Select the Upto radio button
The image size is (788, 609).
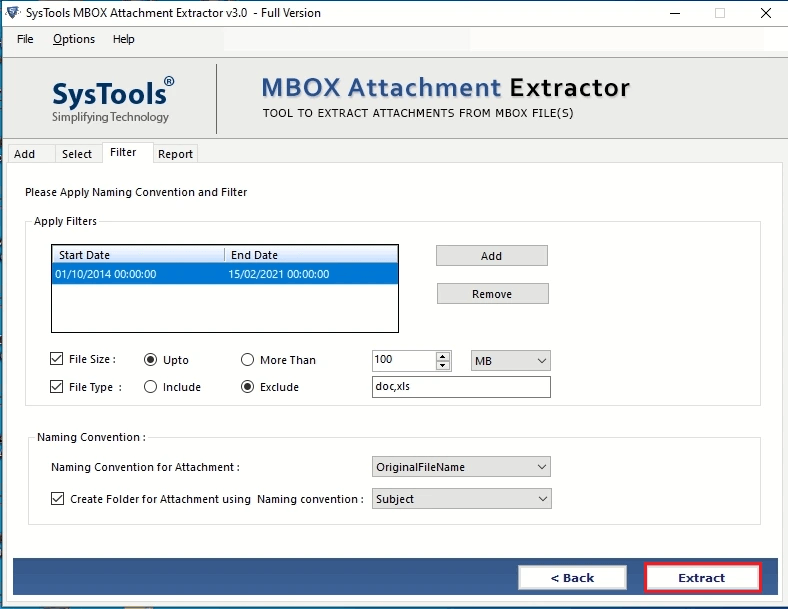[x=150, y=360]
